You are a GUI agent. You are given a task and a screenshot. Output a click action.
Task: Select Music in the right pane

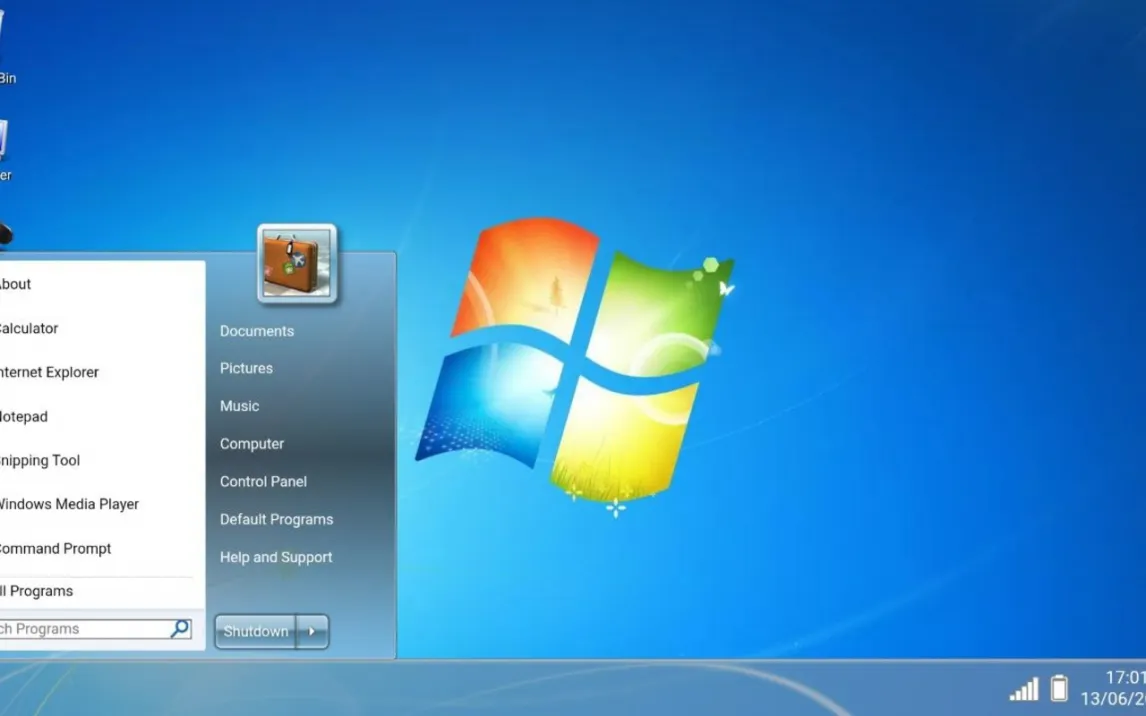(239, 406)
